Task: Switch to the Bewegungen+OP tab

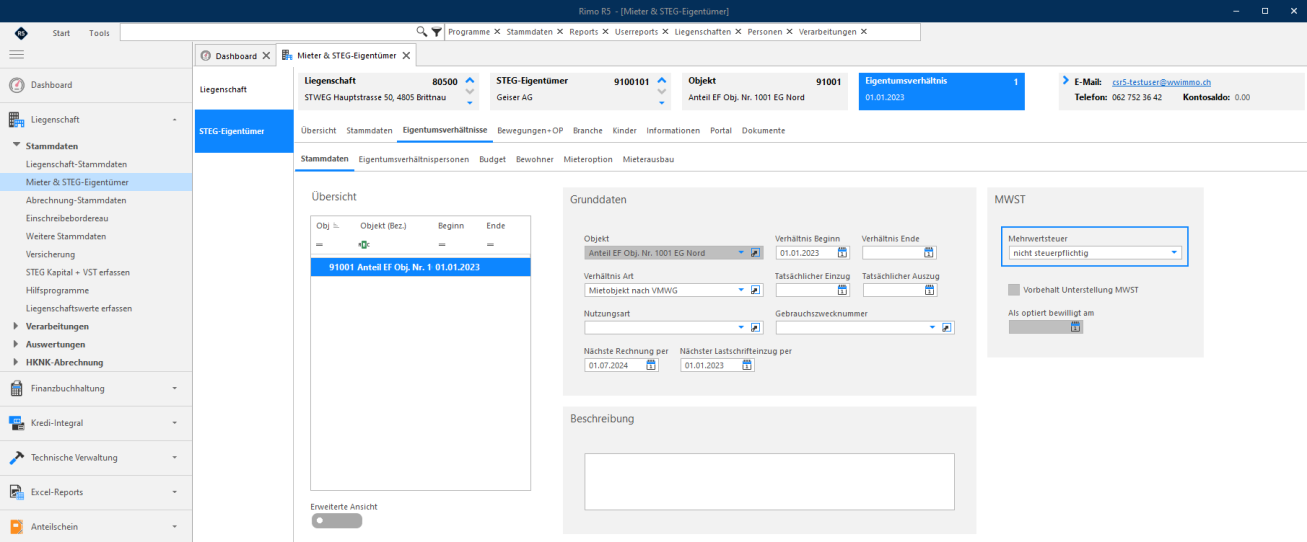Action: coord(530,130)
